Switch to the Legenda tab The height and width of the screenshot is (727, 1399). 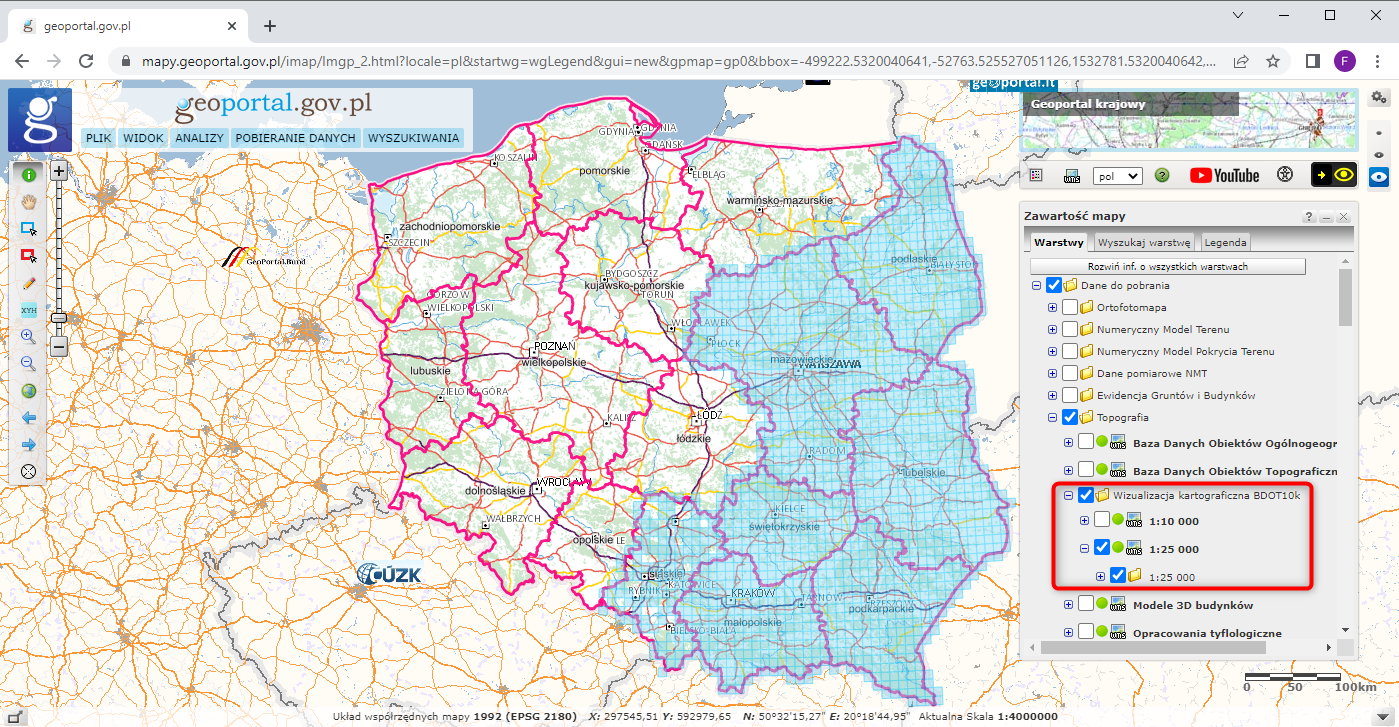click(x=1224, y=241)
